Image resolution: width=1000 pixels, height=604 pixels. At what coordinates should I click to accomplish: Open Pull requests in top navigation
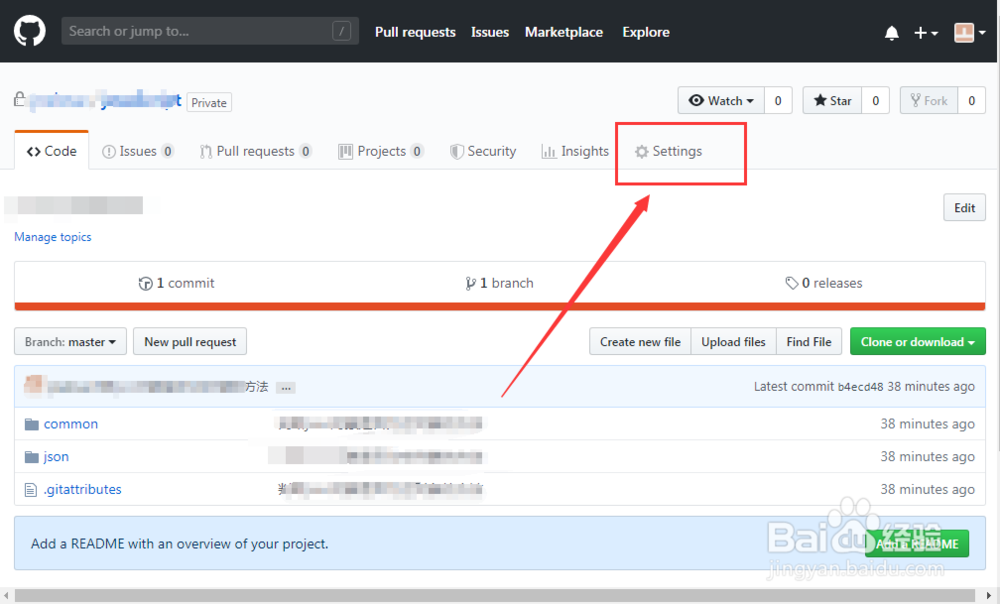coord(415,32)
